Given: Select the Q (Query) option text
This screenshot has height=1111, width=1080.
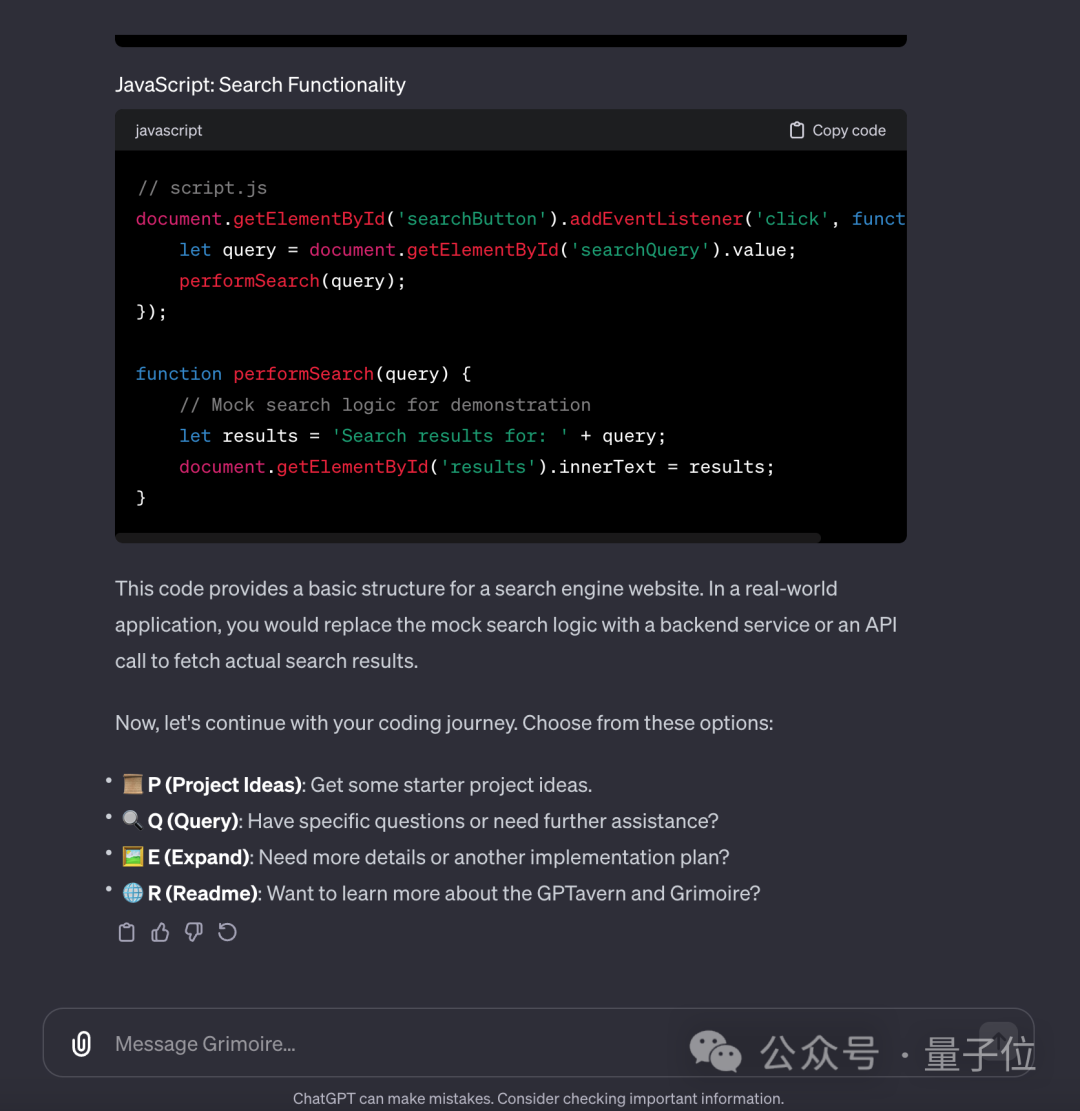Looking at the screenshot, I should [x=194, y=821].
